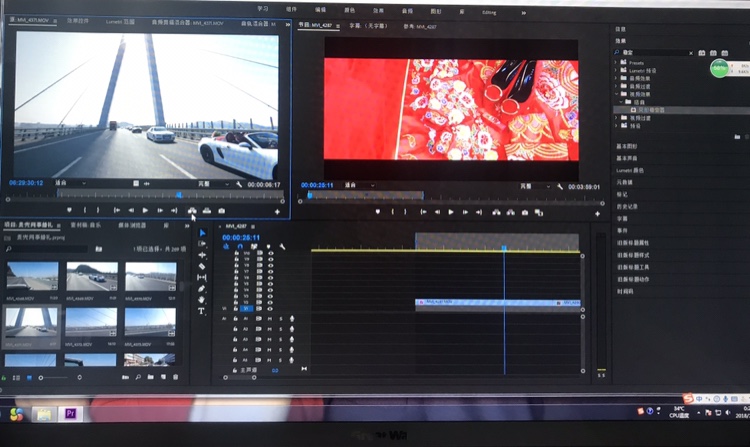750x447 pixels.
Task: Play sequence in Program monitor
Action: point(451,212)
